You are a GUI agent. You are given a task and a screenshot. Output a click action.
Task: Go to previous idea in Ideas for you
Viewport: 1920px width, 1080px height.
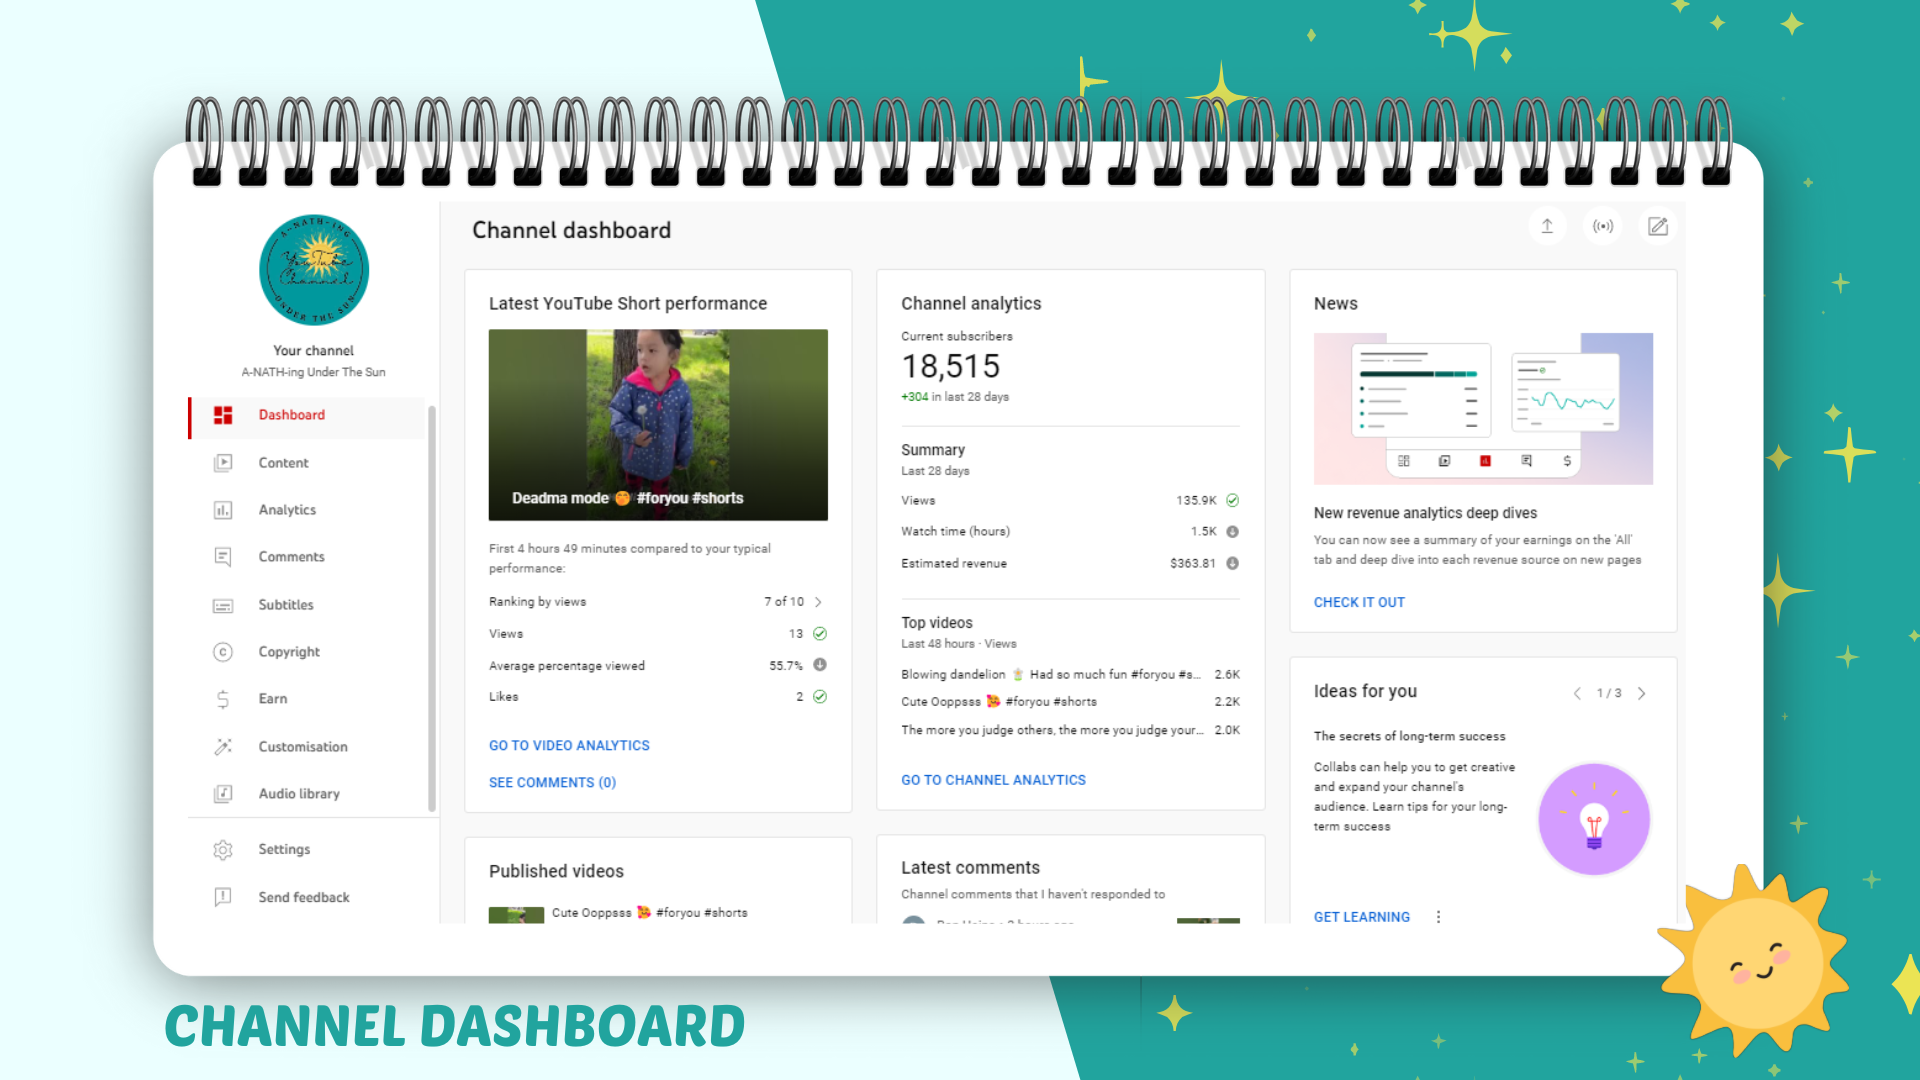click(x=1577, y=693)
